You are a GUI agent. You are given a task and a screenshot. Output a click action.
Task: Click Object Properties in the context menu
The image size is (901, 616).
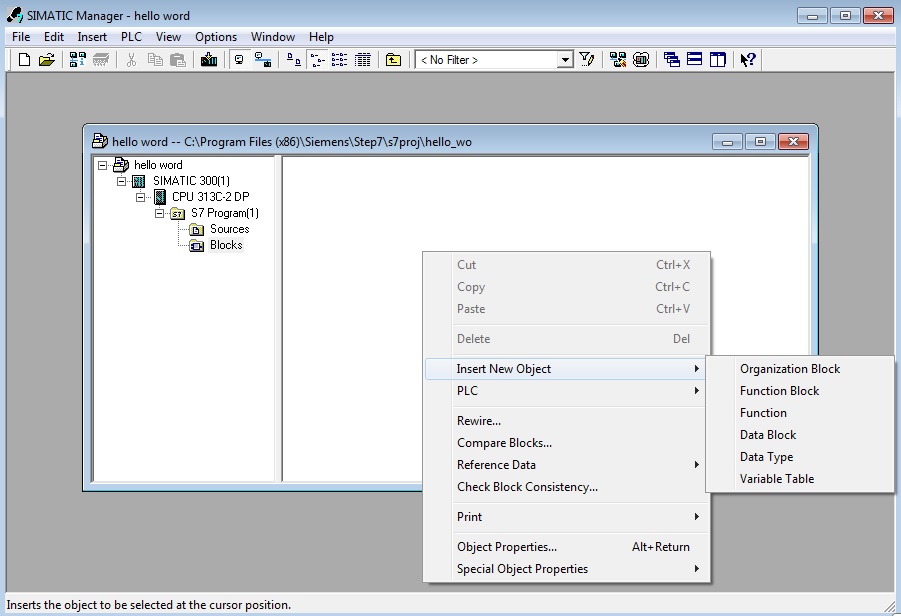click(506, 547)
